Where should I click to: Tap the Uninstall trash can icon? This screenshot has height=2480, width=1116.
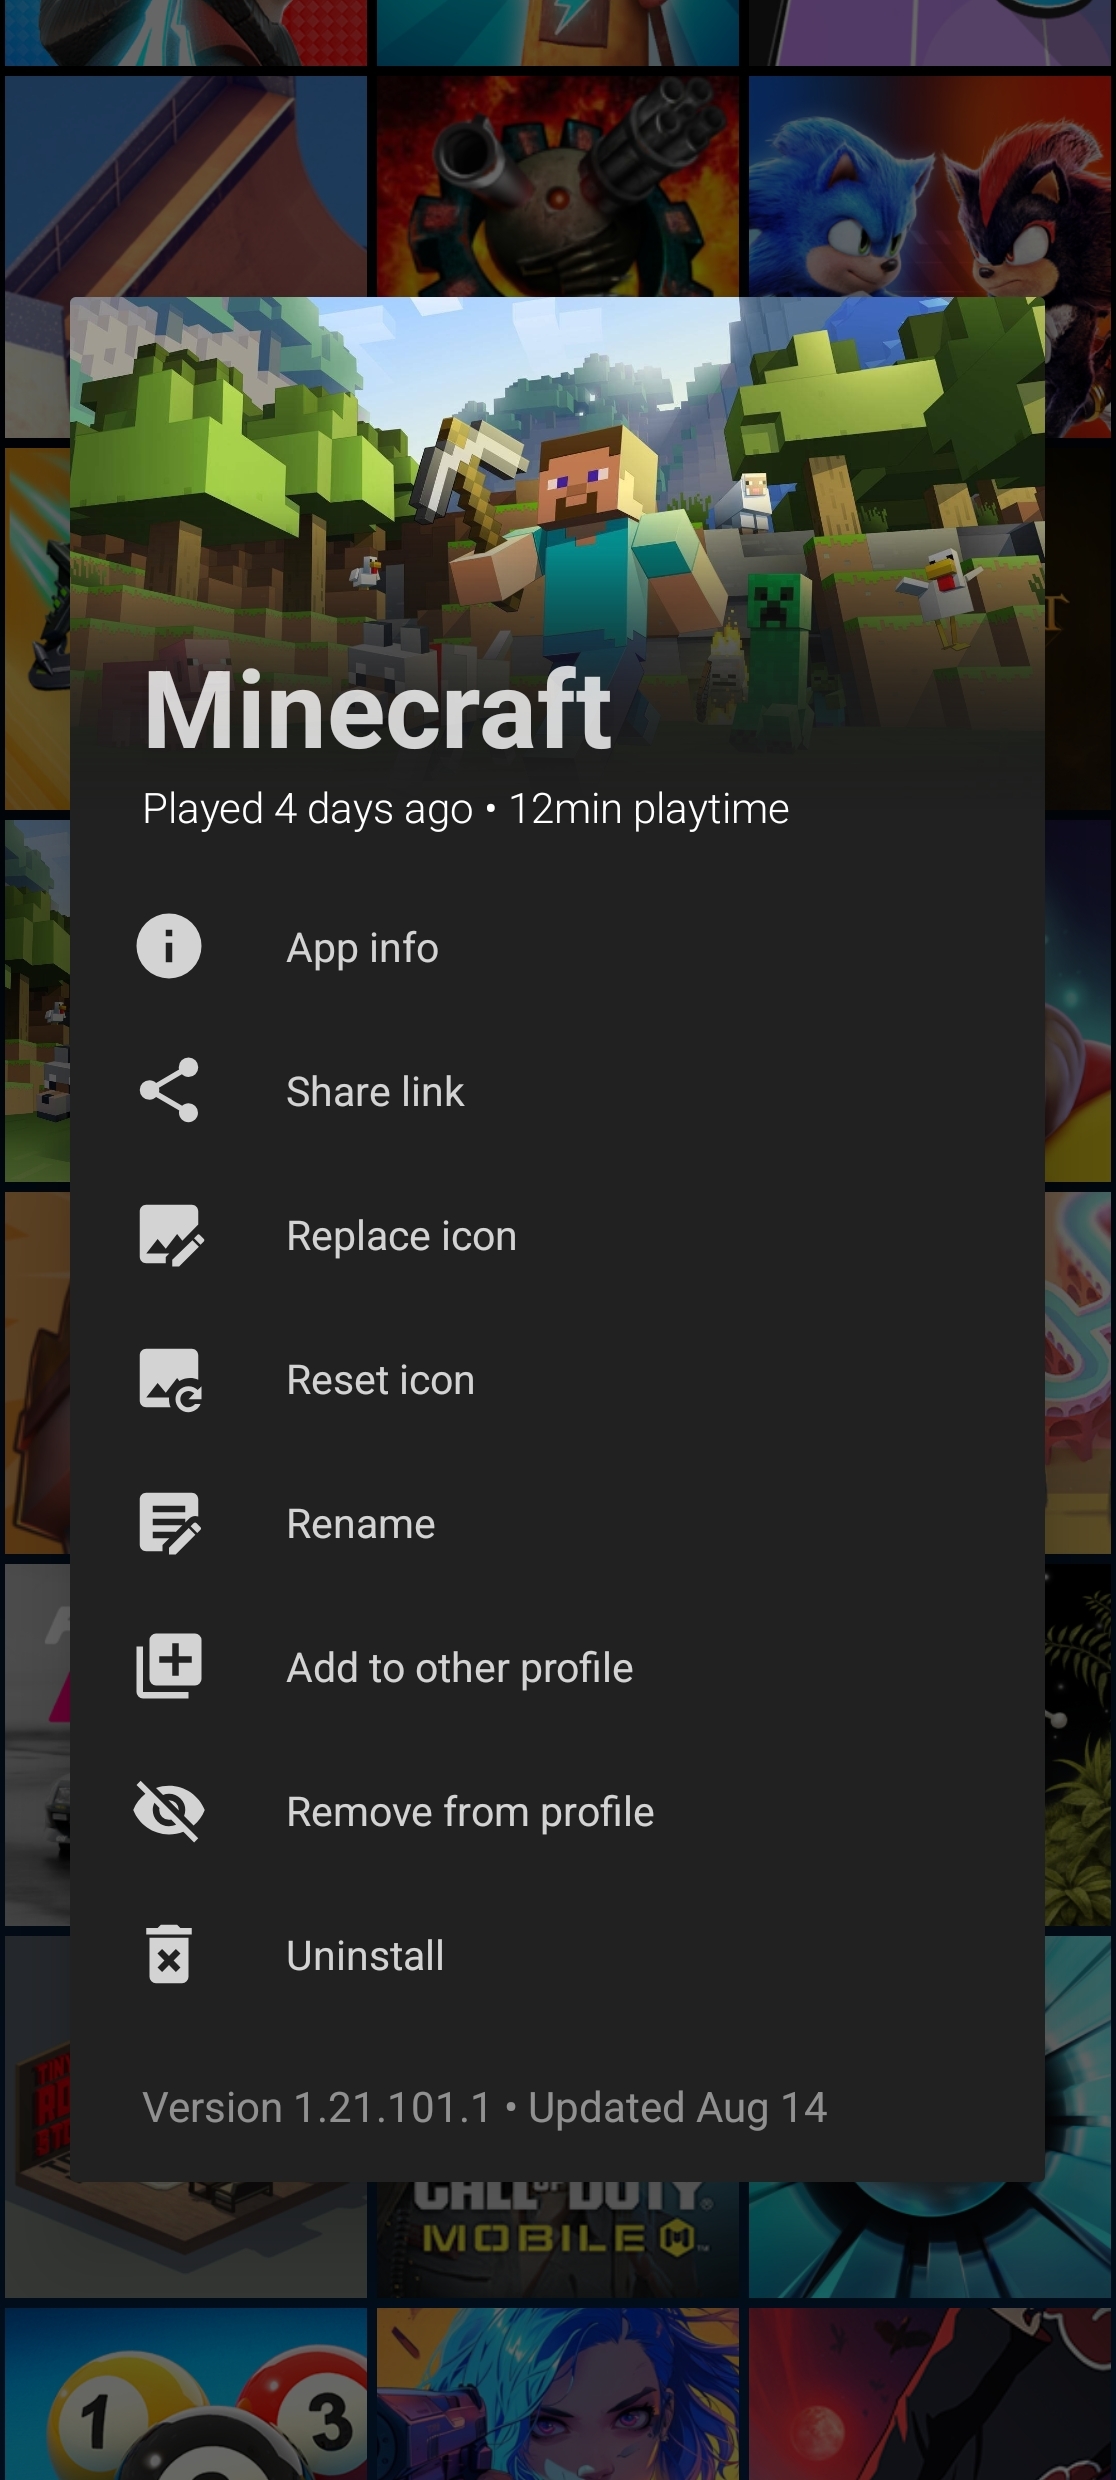click(169, 1955)
